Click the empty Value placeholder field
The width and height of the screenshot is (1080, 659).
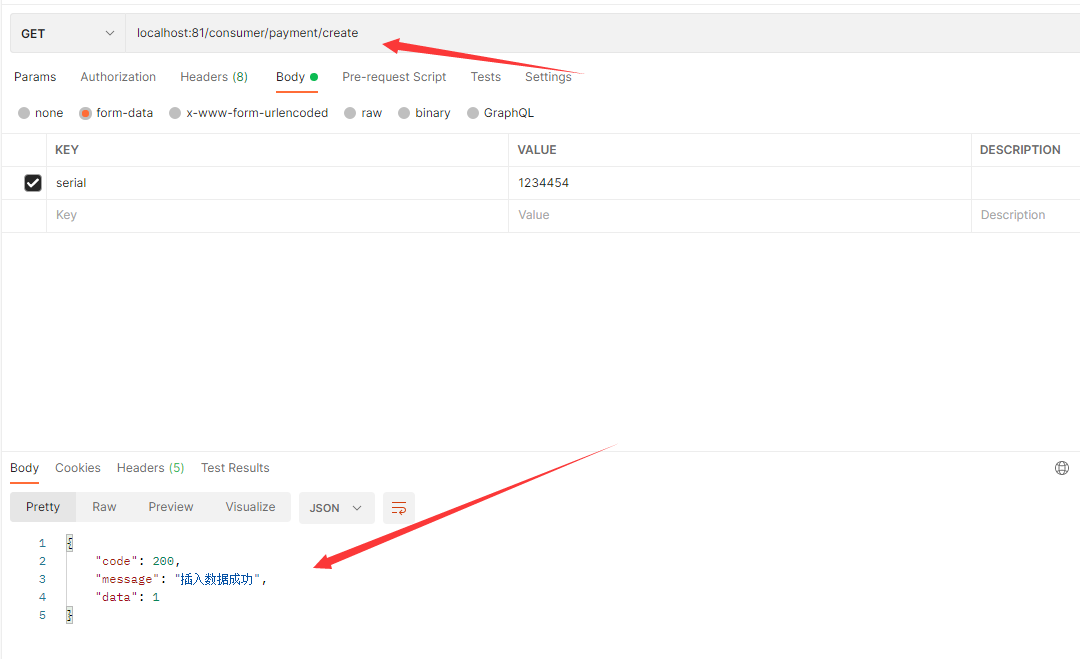coord(740,216)
